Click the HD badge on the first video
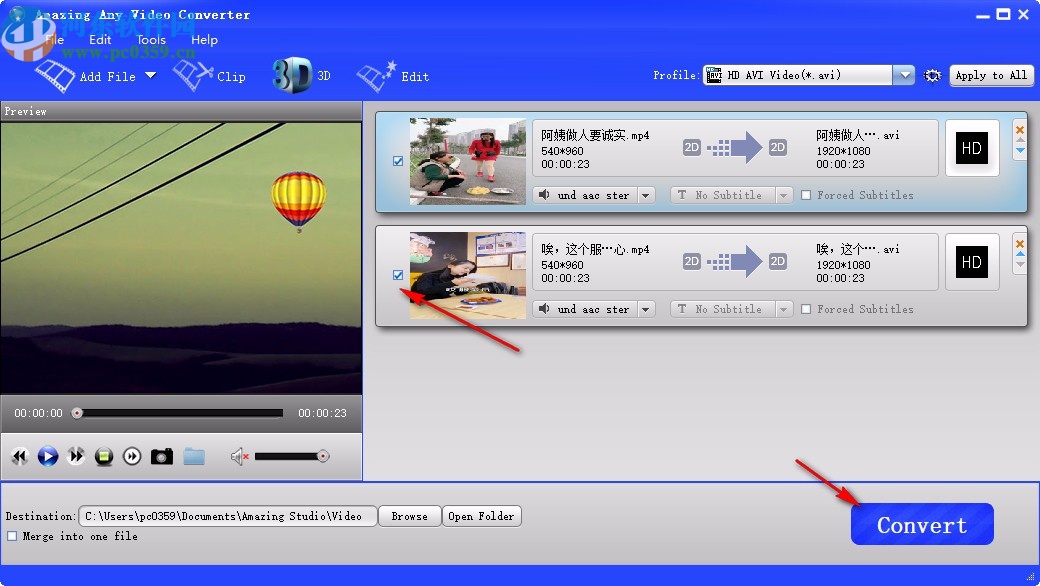Screen dimensions: 1040x586 point(971,148)
